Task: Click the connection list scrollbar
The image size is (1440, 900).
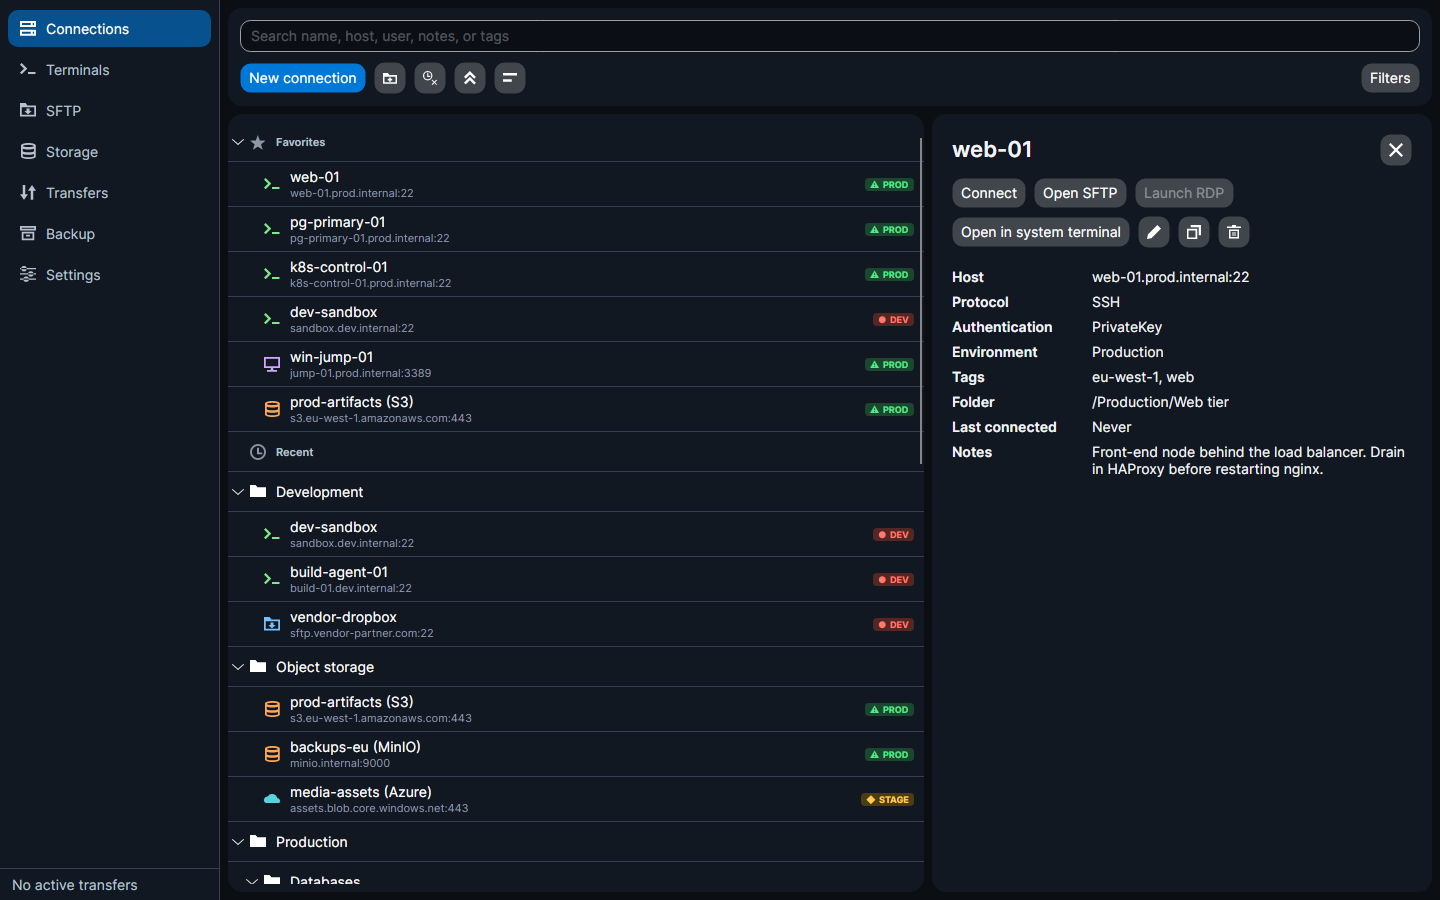Action: 920,302
